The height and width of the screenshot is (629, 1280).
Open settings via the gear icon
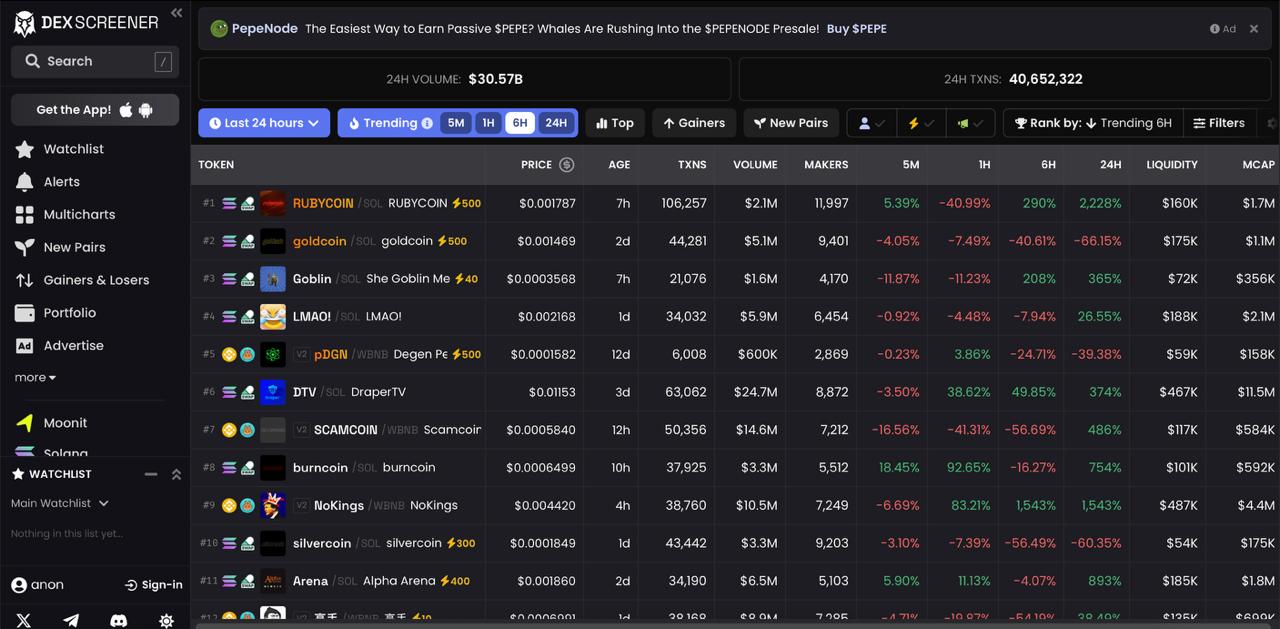click(x=166, y=620)
